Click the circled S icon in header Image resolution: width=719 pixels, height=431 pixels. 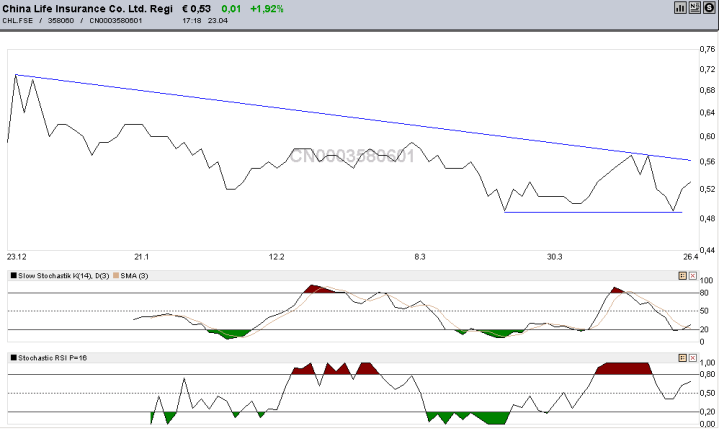[709, 8]
